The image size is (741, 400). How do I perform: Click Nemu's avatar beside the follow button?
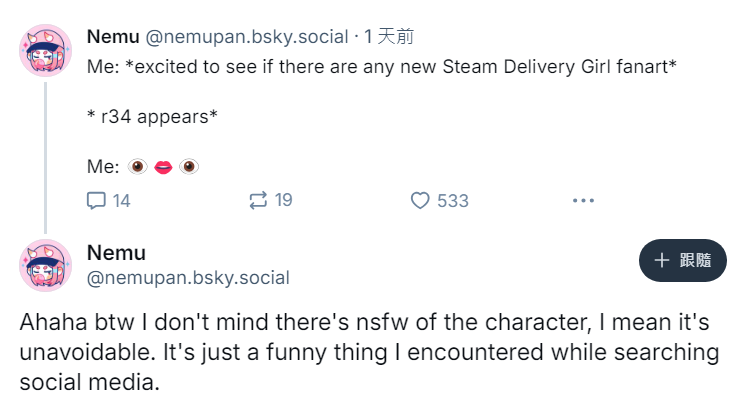[45, 265]
